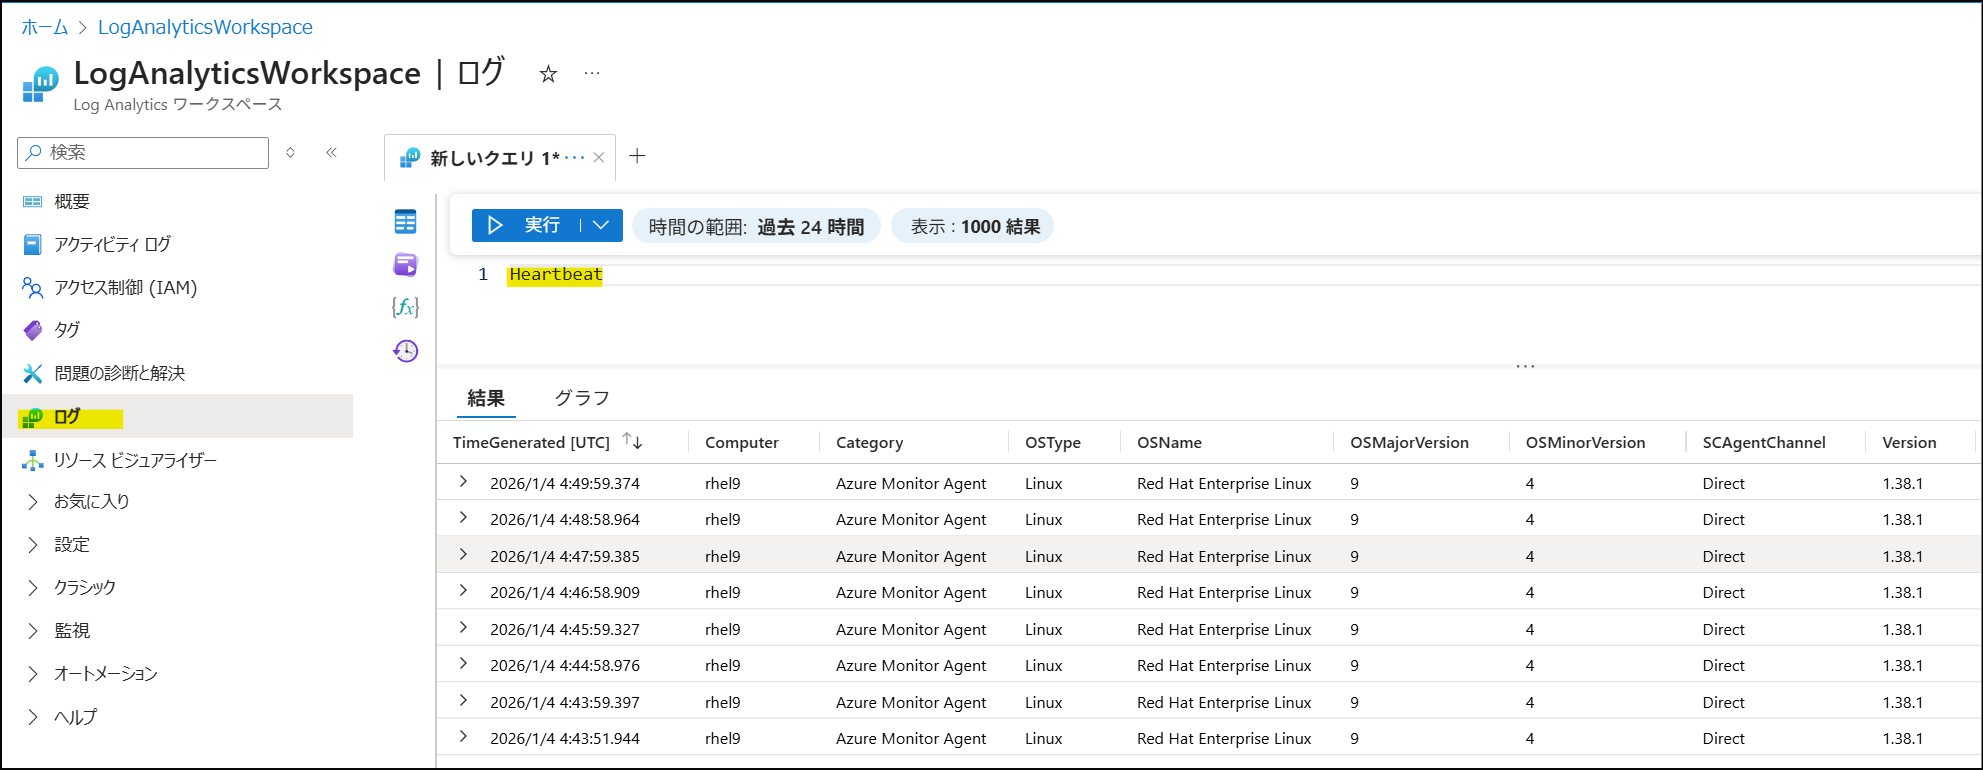Change the 表示 1000 結果 limit selector

tap(974, 227)
